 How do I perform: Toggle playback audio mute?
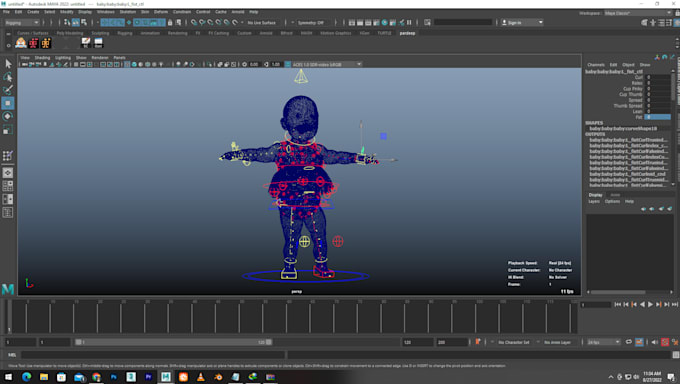pyautogui.click(x=654, y=342)
